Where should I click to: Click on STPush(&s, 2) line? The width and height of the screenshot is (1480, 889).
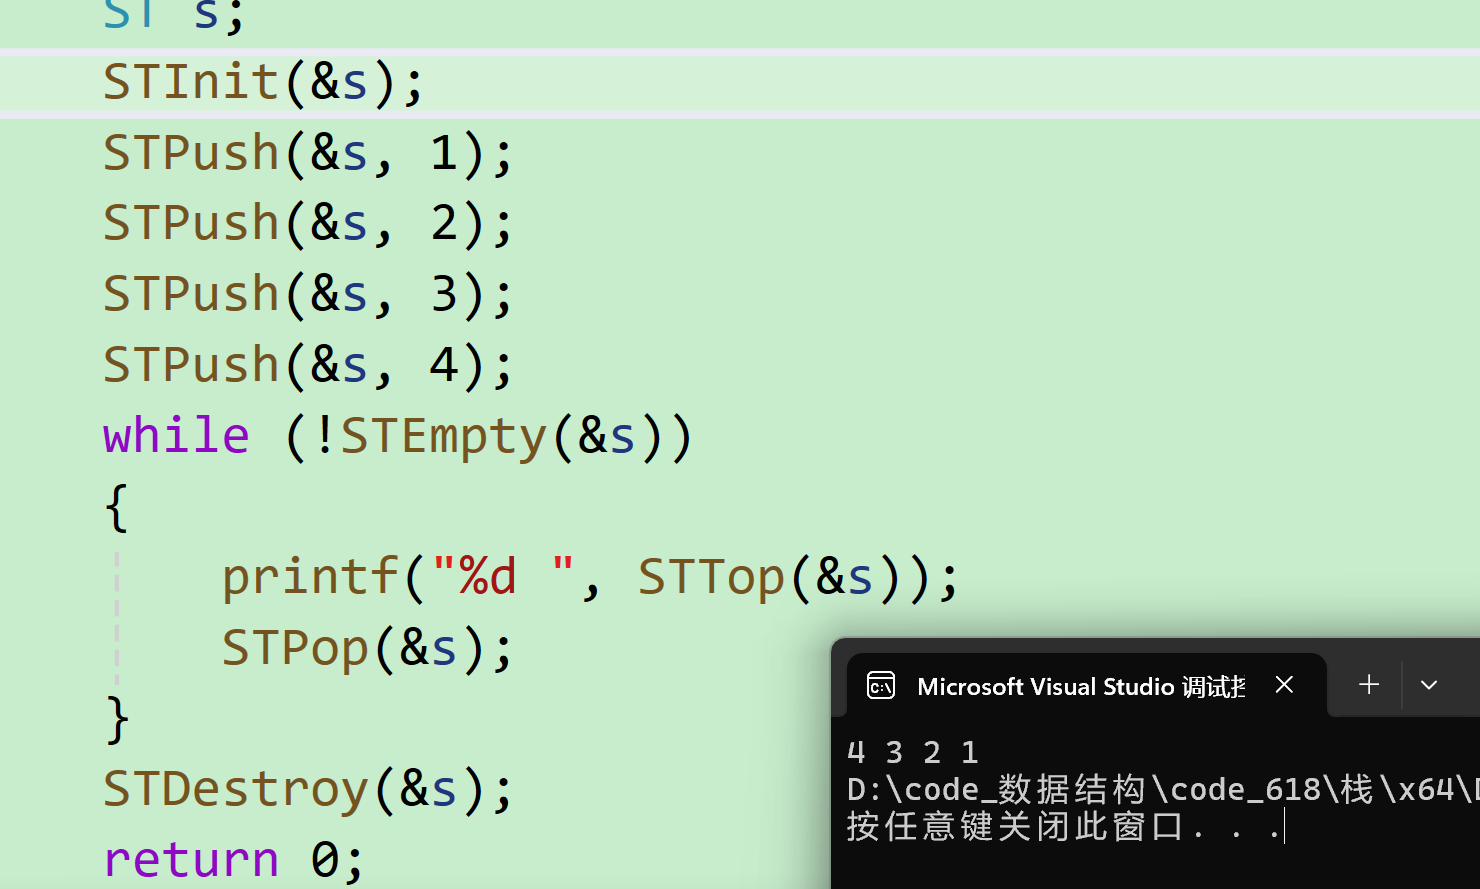[x=308, y=223]
